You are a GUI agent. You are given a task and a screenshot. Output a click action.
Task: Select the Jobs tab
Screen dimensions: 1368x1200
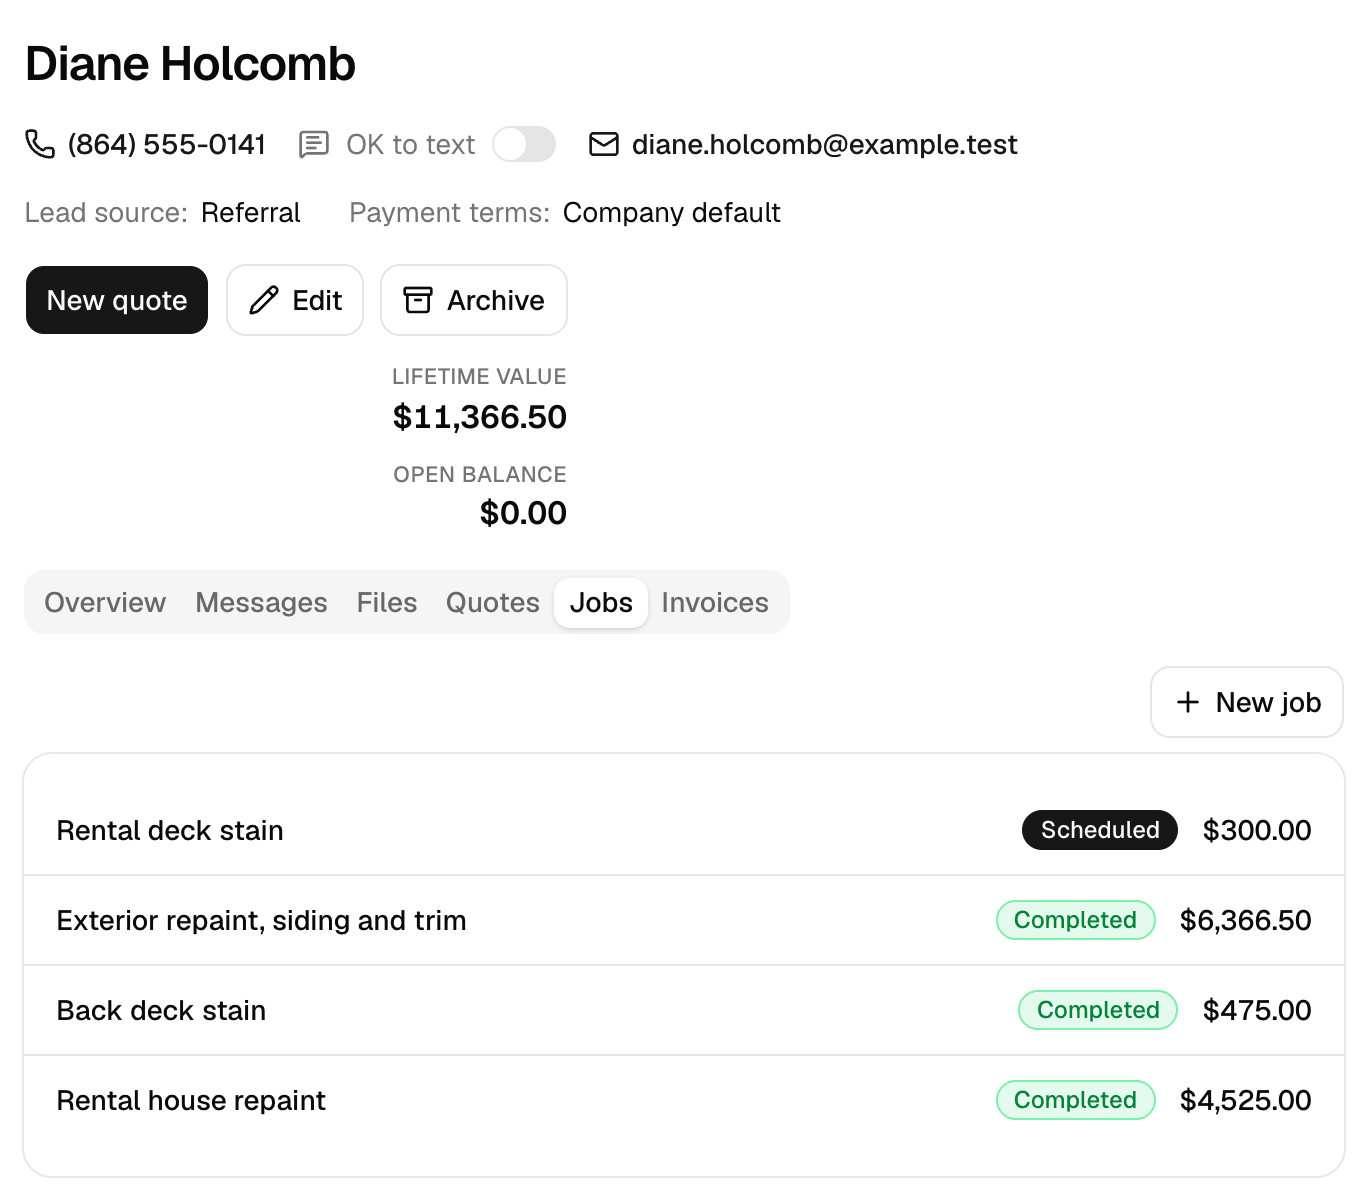601,602
